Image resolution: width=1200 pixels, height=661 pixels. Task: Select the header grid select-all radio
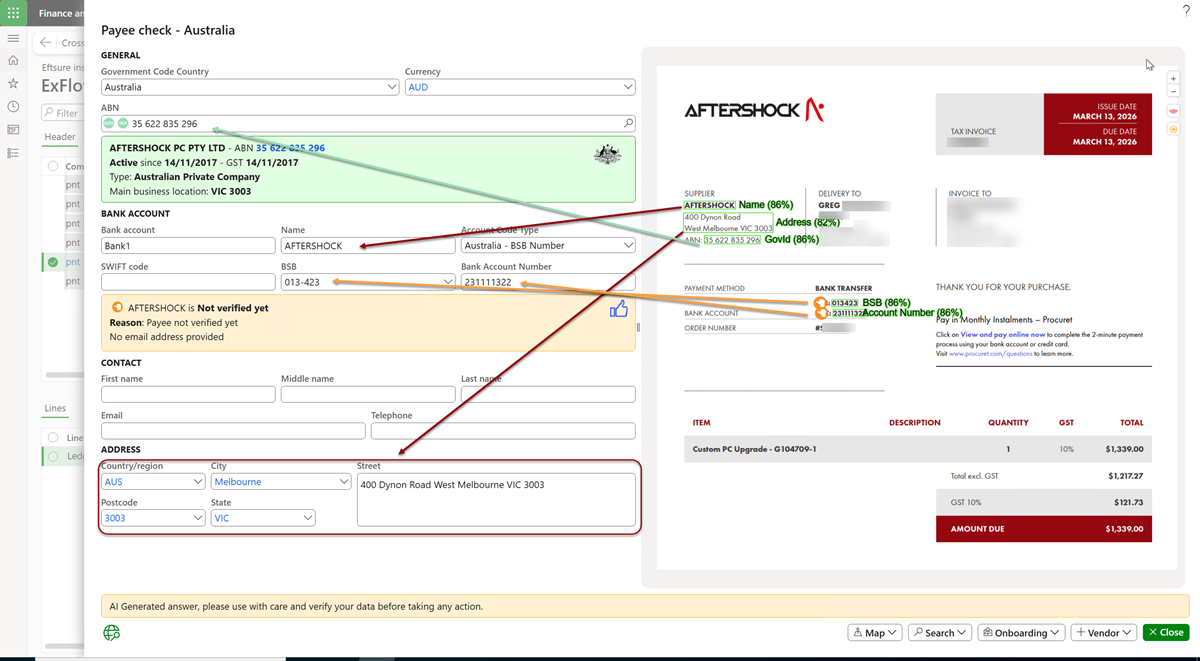point(53,166)
